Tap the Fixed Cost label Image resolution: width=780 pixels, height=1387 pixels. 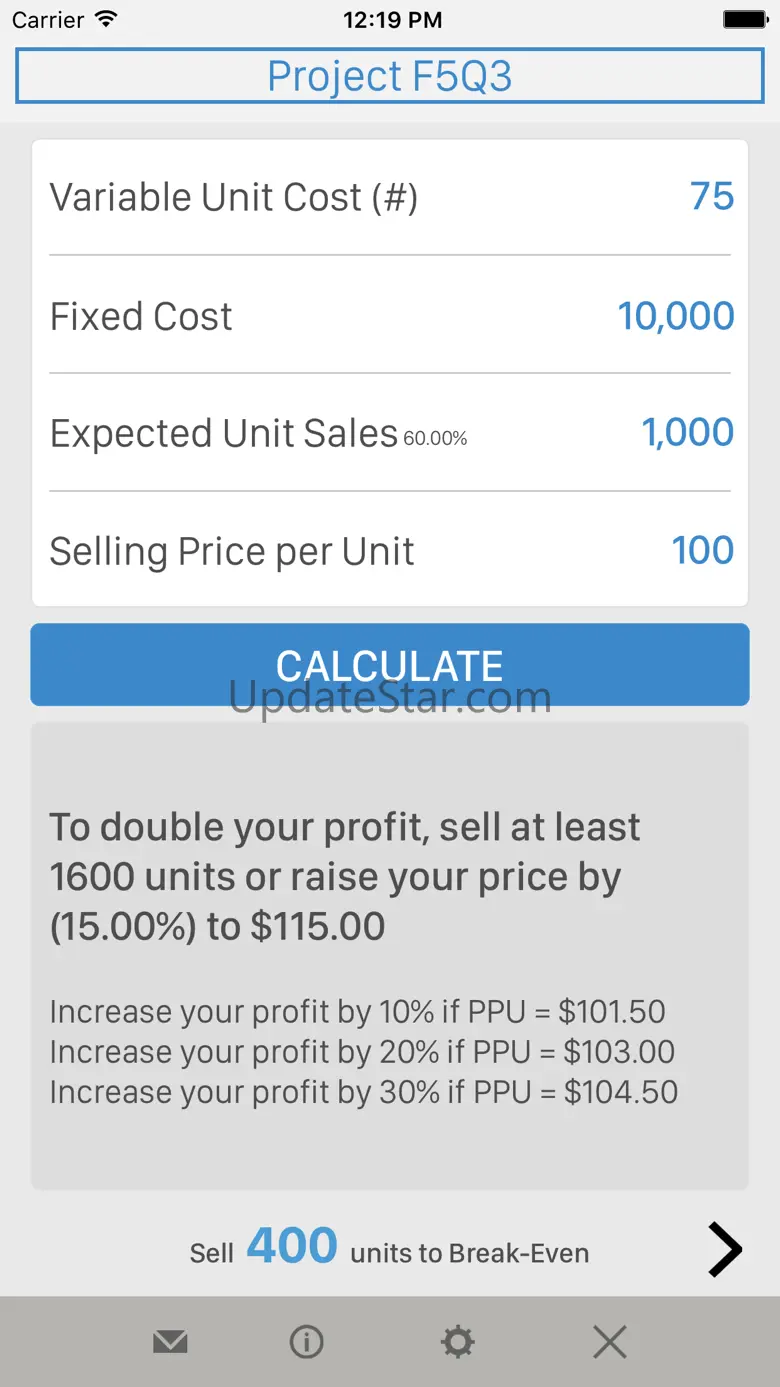coord(141,317)
